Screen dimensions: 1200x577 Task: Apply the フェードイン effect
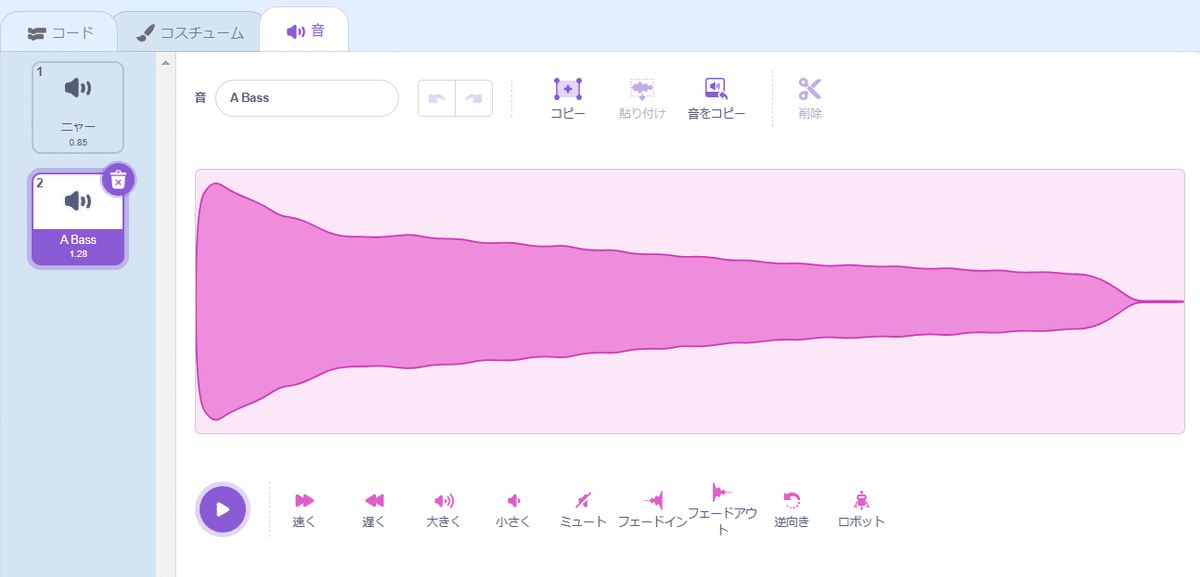point(653,508)
